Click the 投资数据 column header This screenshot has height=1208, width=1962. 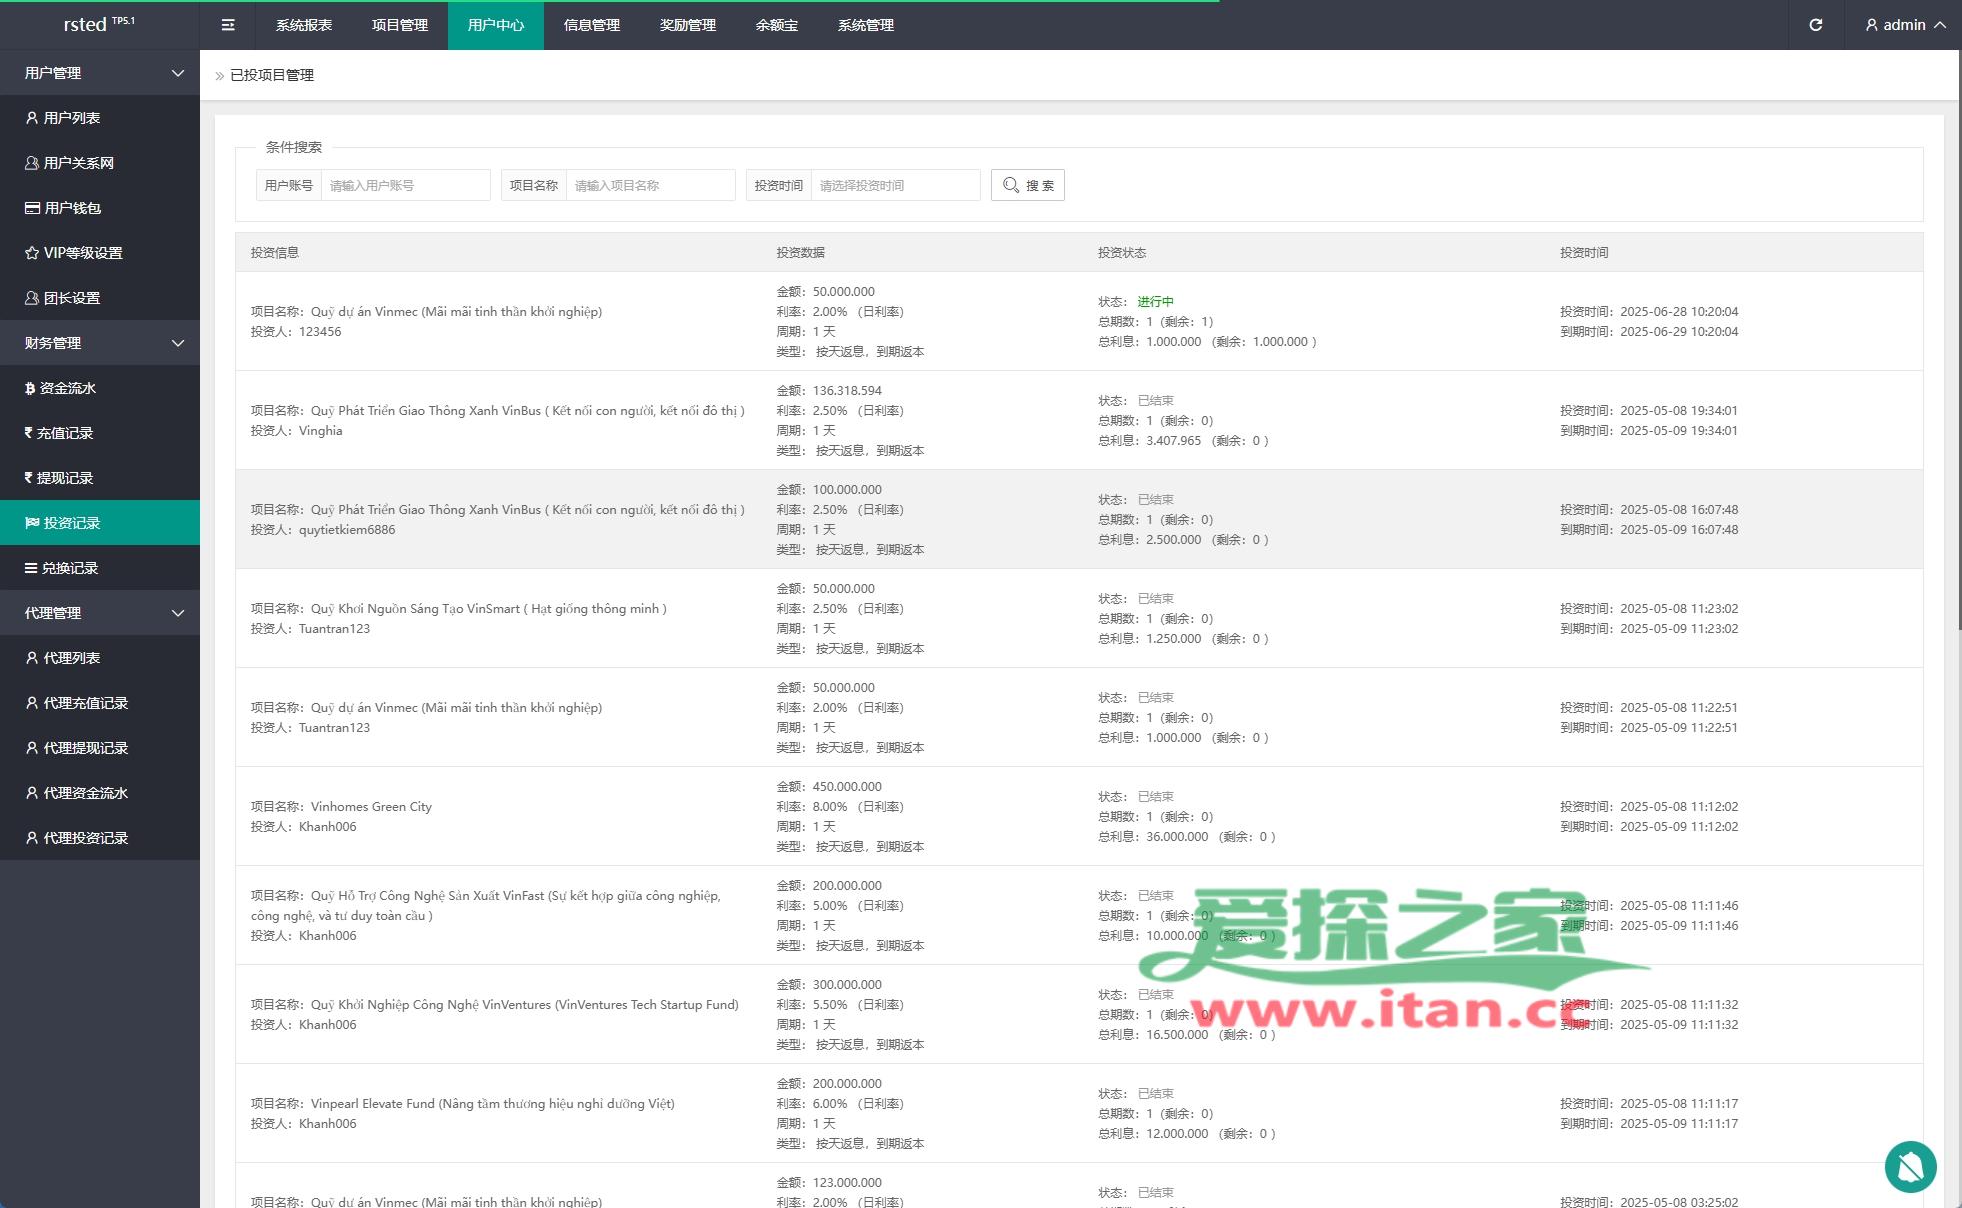coord(801,253)
